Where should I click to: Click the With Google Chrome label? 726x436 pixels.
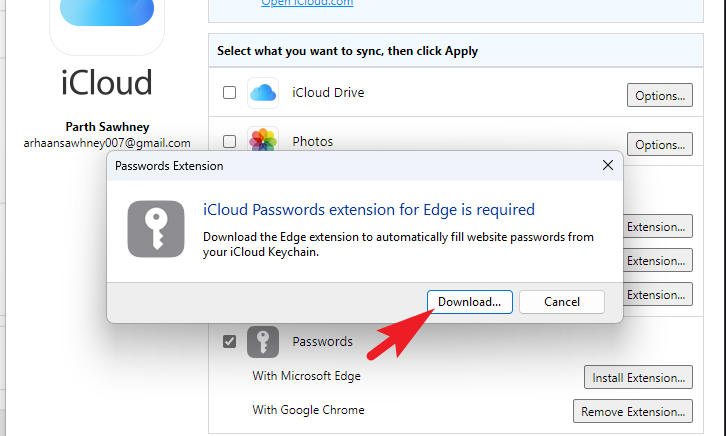(x=308, y=409)
